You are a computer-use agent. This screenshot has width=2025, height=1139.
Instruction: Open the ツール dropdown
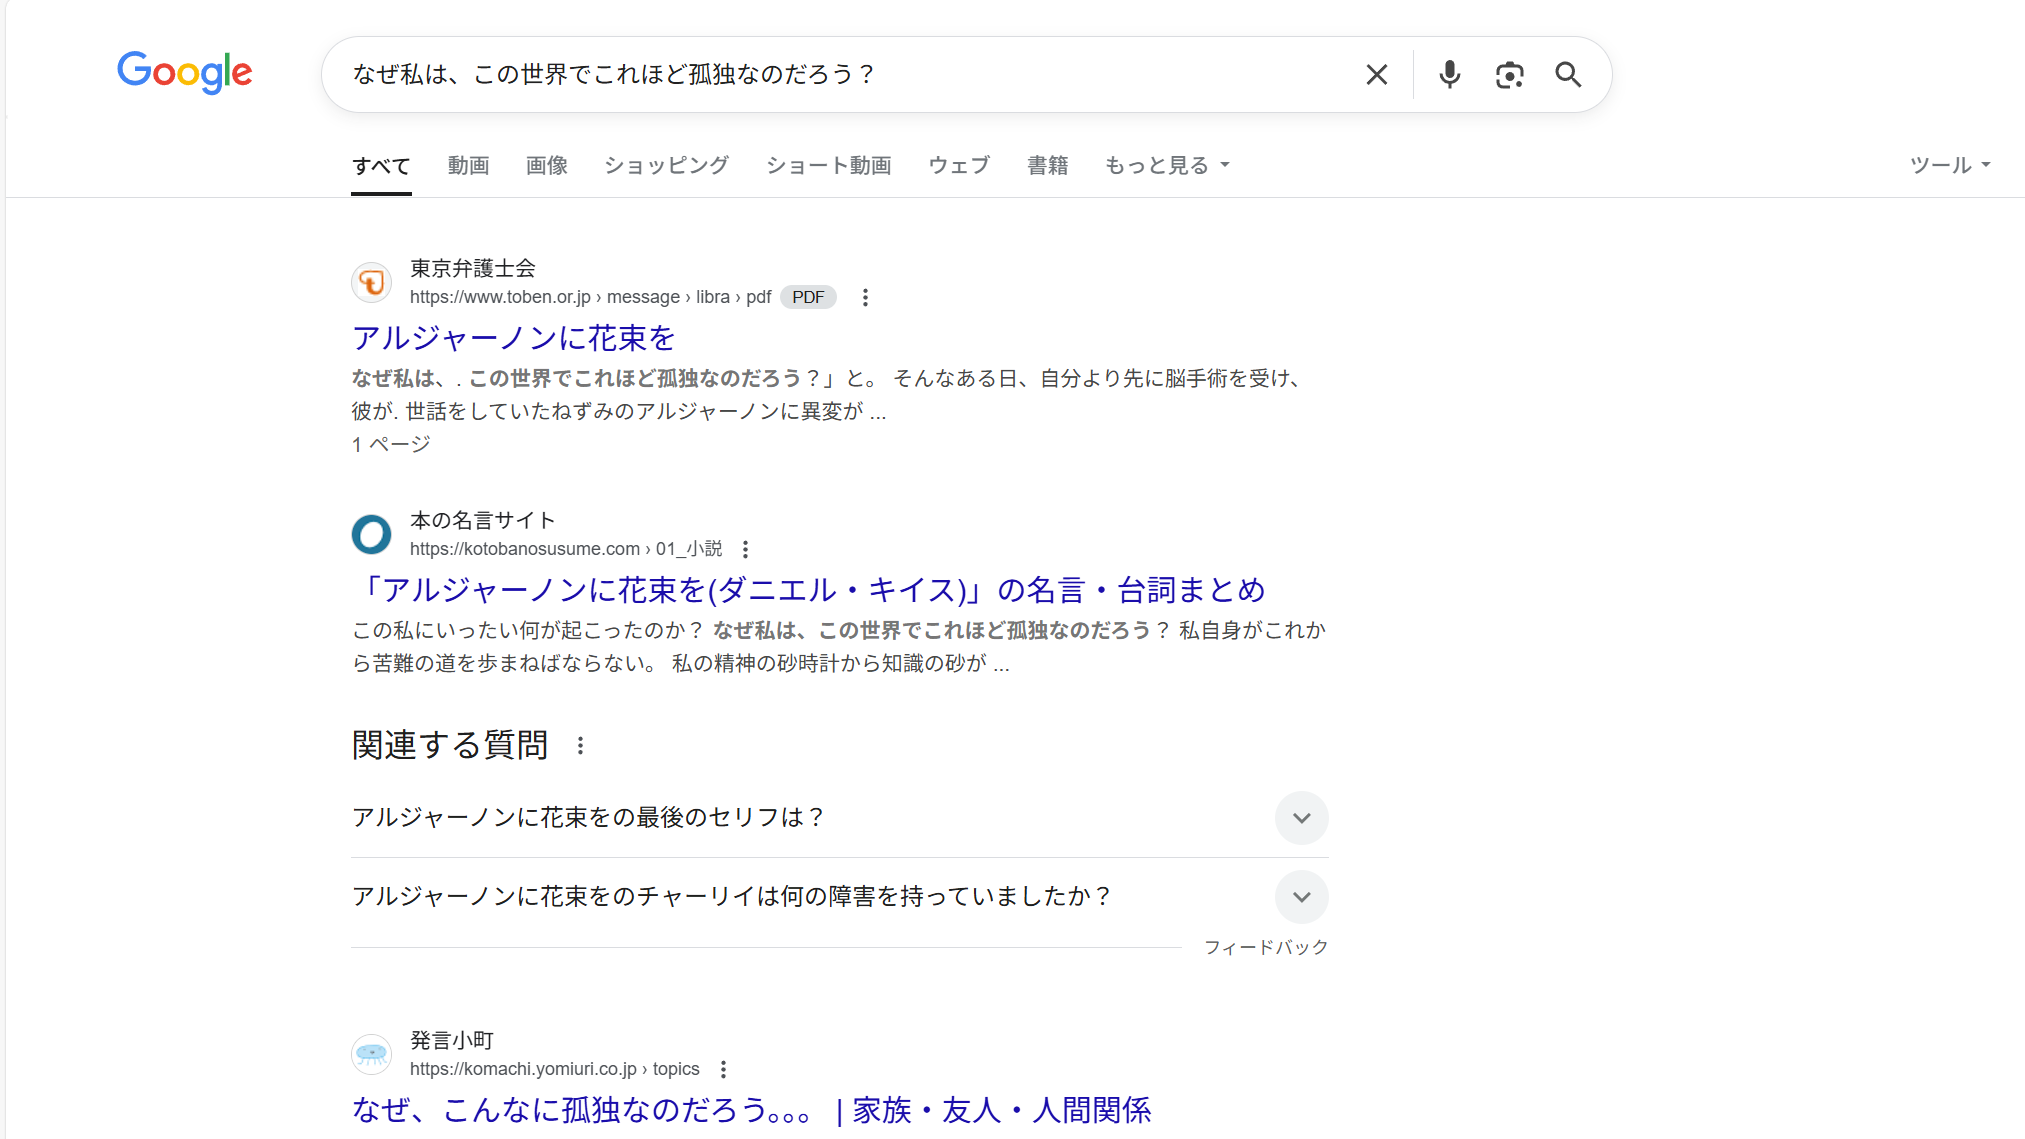1950,165
